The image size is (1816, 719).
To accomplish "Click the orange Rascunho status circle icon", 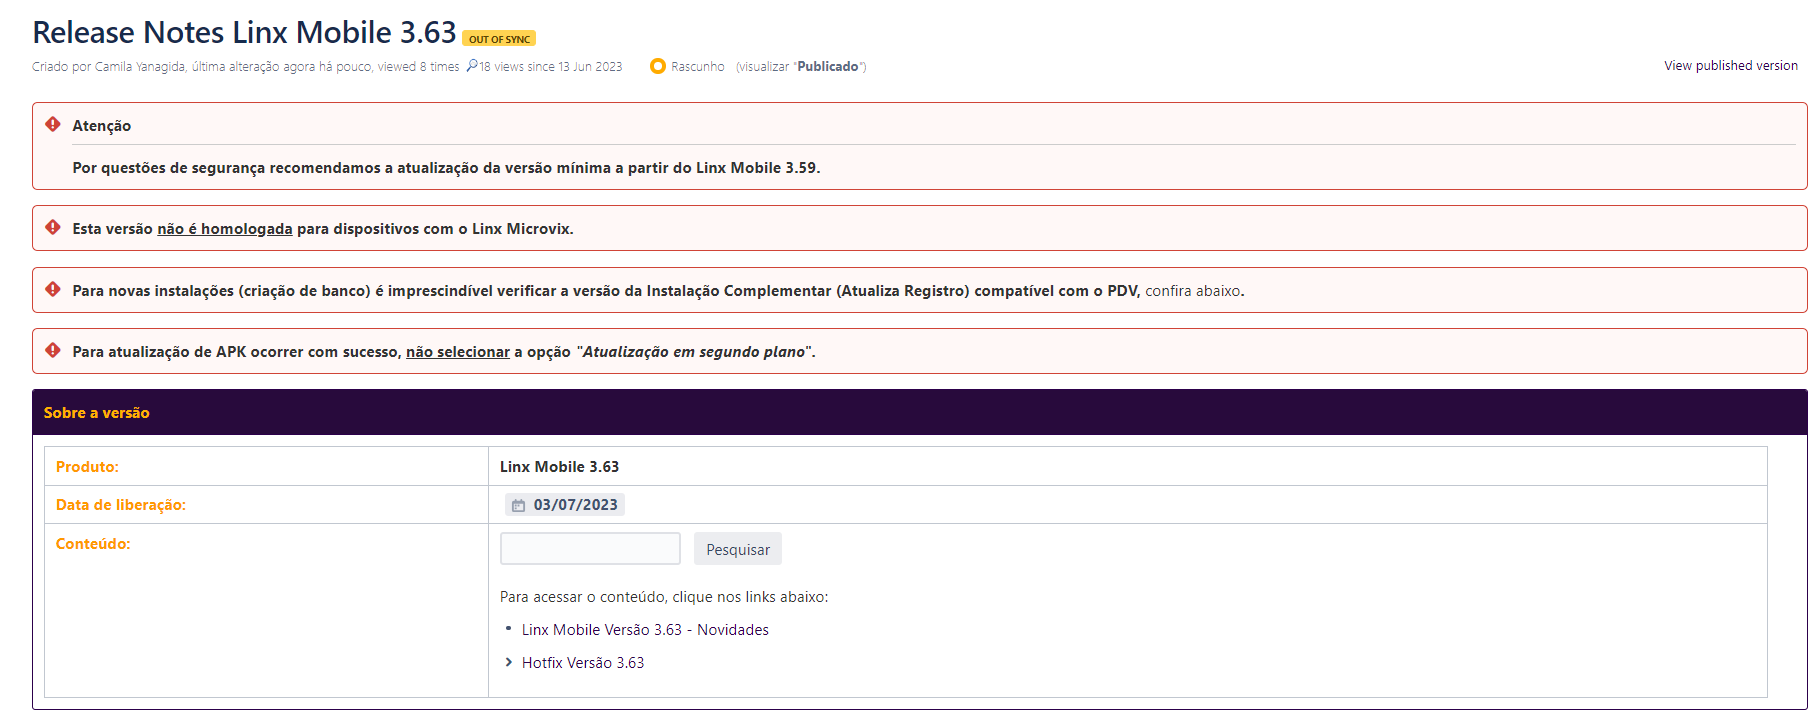I will pos(657,66).
